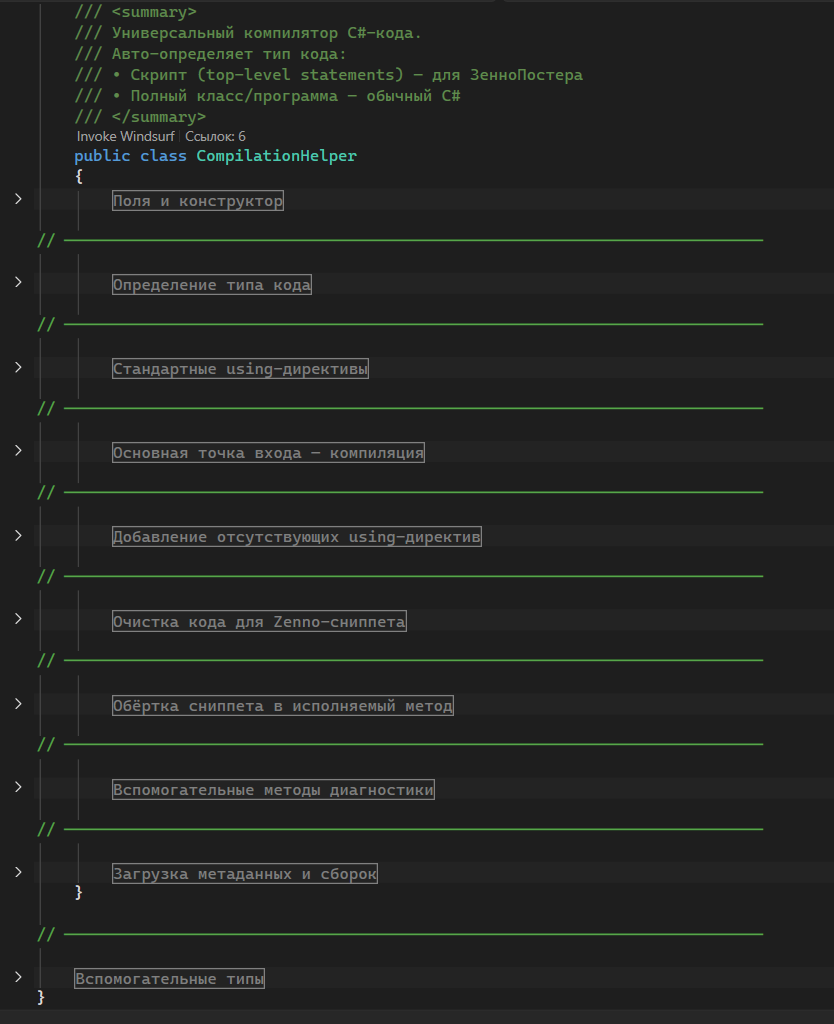
Task: Click the "Invoke Windsurf" CodeLens link
Action: [x=125, y=136]
